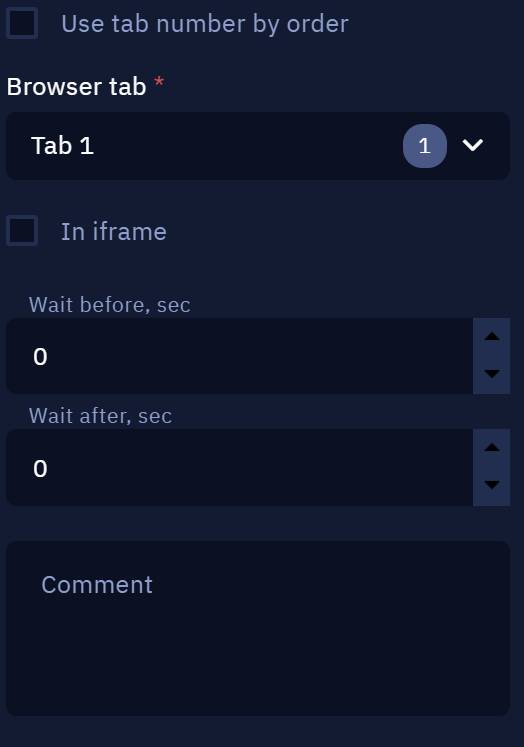Click the Use tab number by order label
Image resolution: width=524 pixels, height=747 pixels.
205,24
